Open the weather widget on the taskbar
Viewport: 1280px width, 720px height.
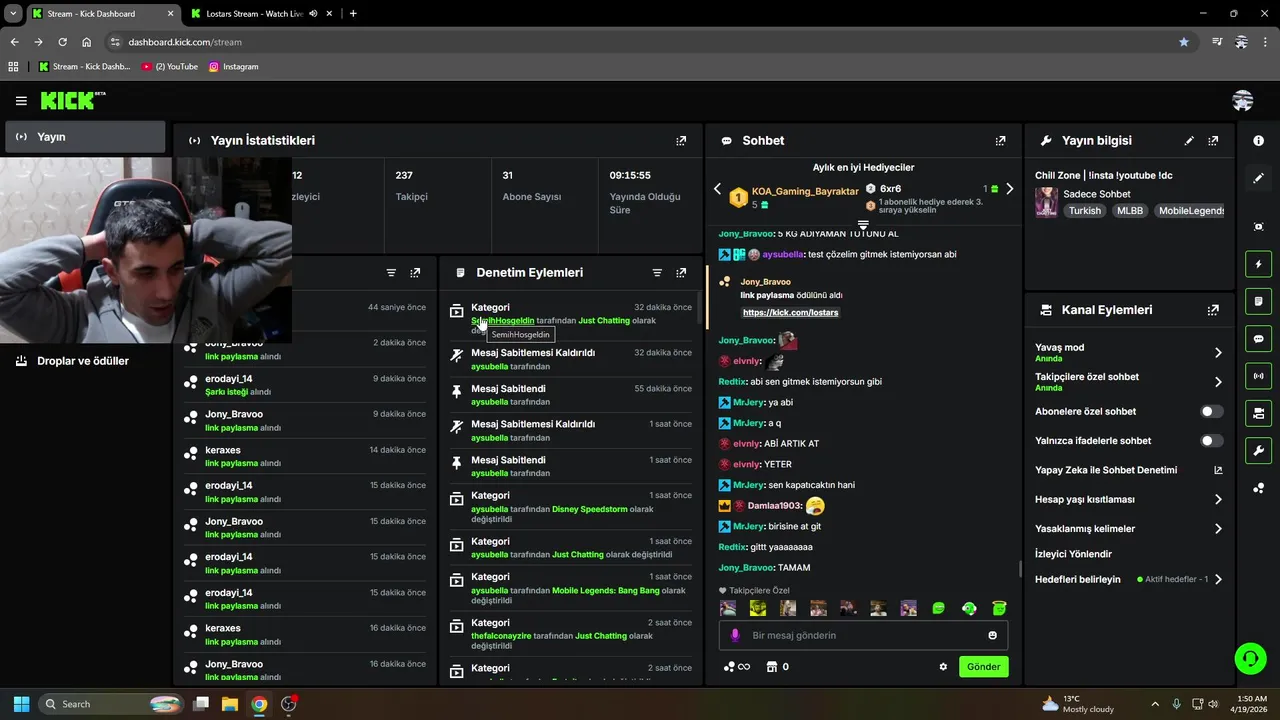[1078, 704]
